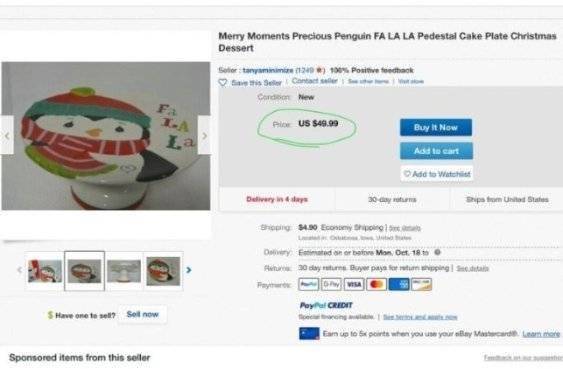Select the Visa card icon
Image resolution: width=563 pixels, height=369 pixels.
coord(354,284)
